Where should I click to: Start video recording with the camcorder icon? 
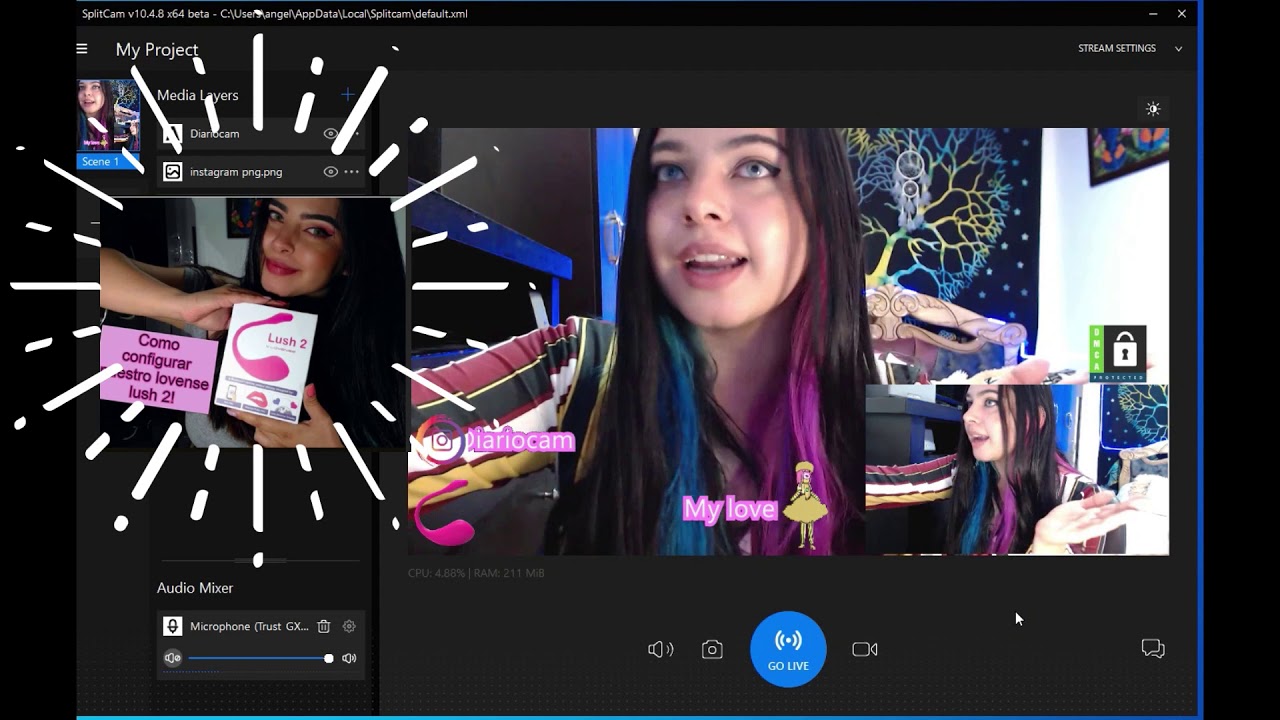pyautogui.click(x=865, y=650)
